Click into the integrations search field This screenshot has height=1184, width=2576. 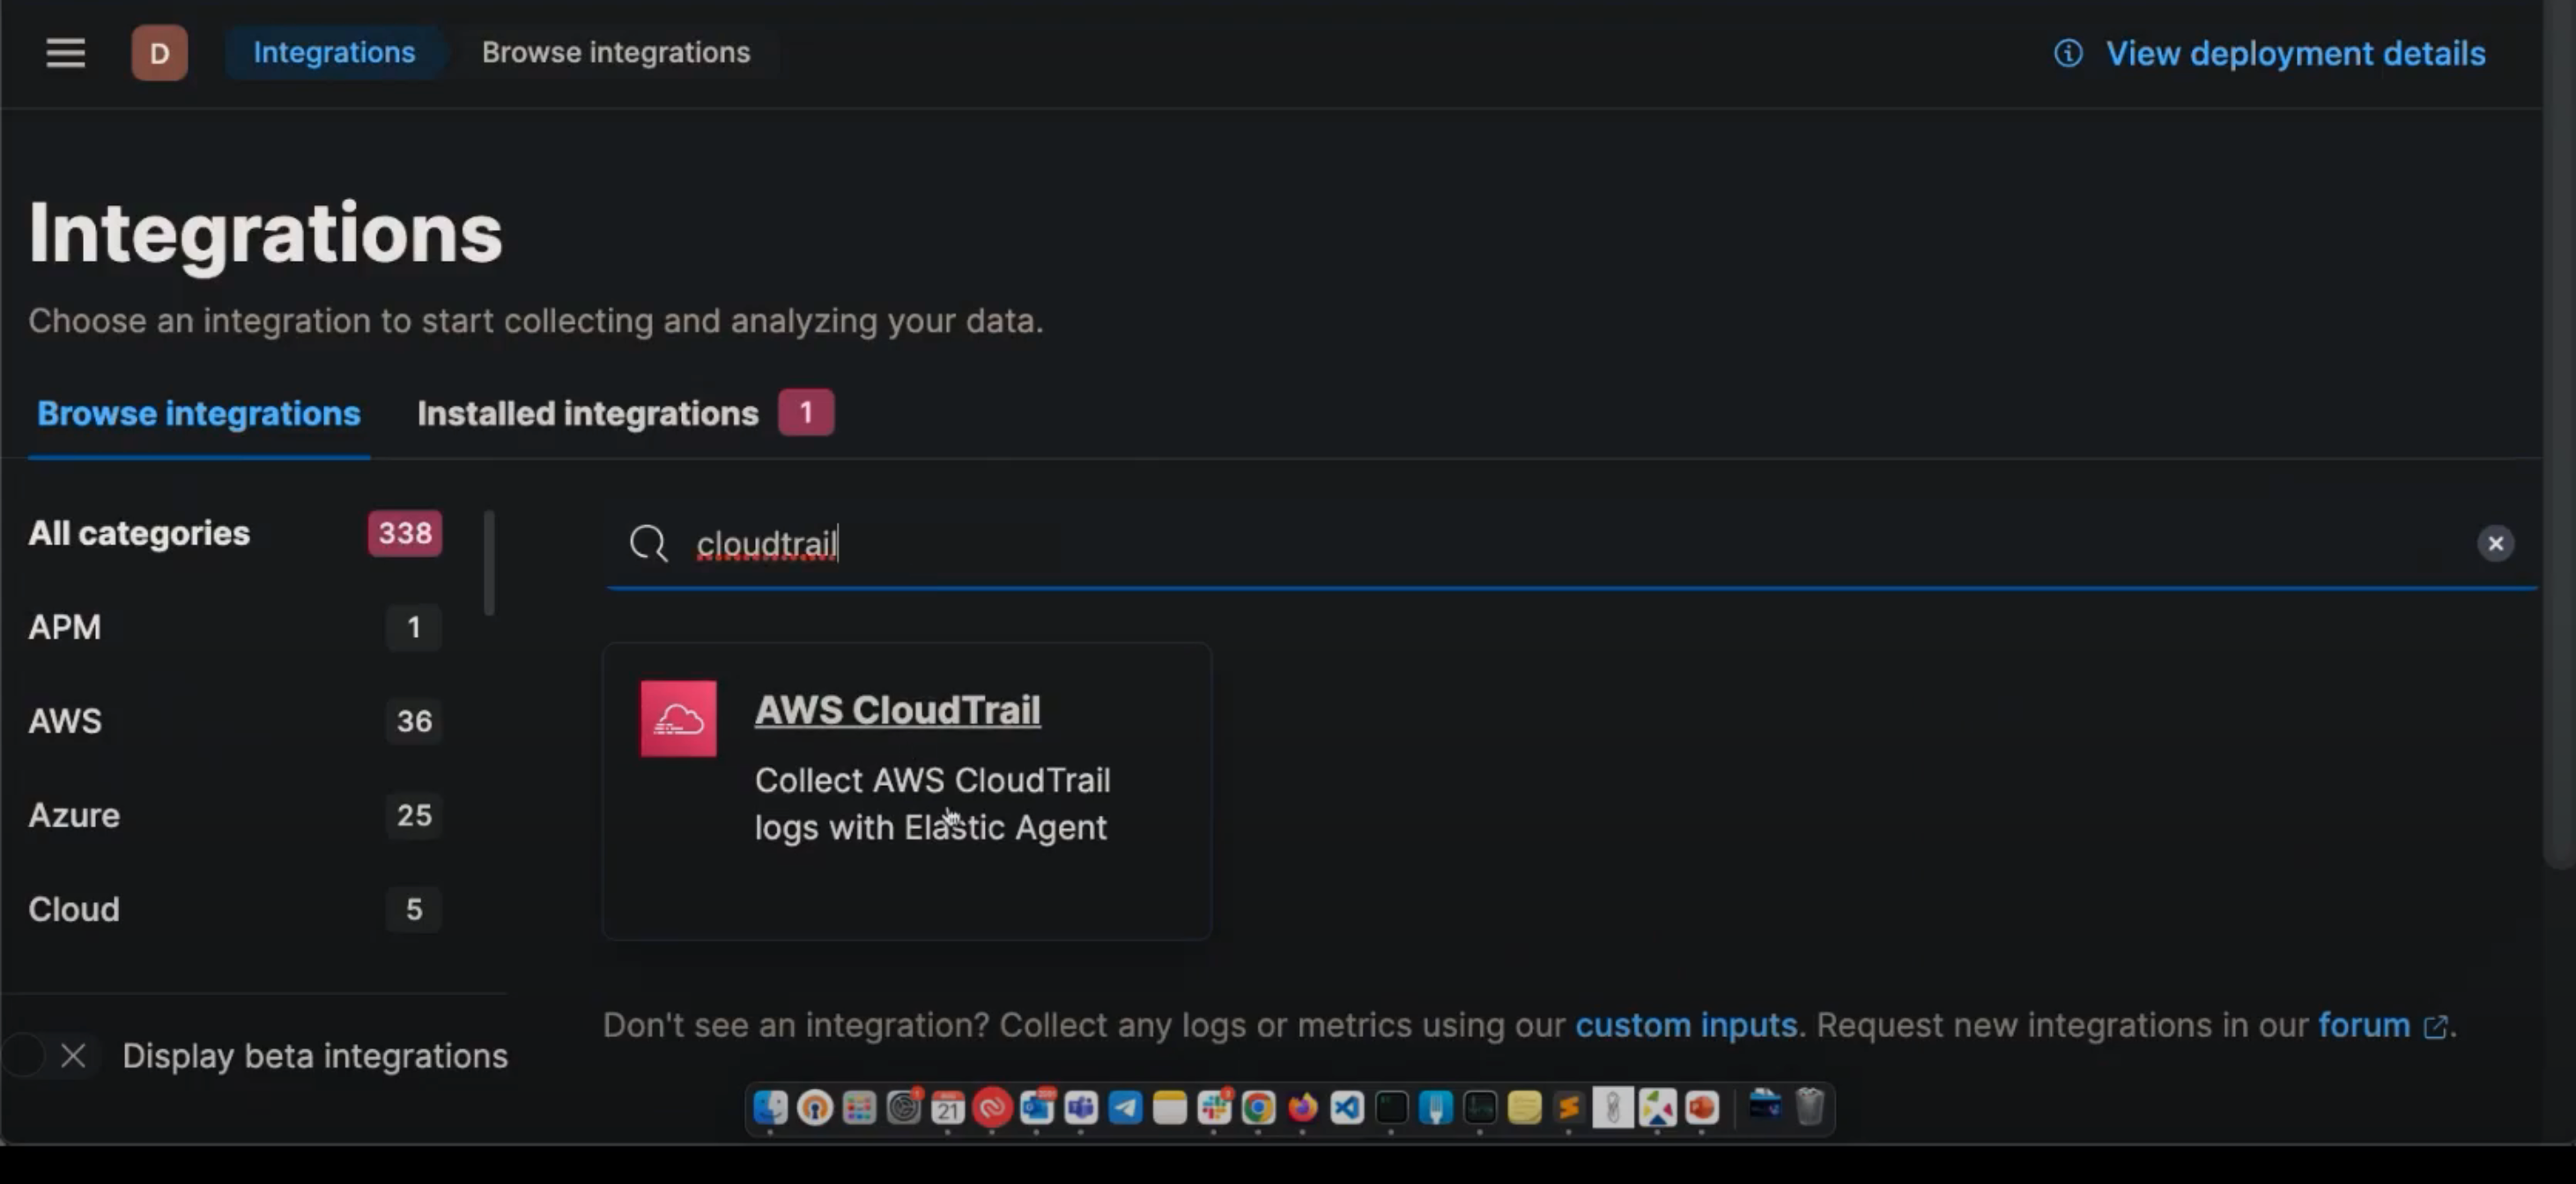point(1500,544)
